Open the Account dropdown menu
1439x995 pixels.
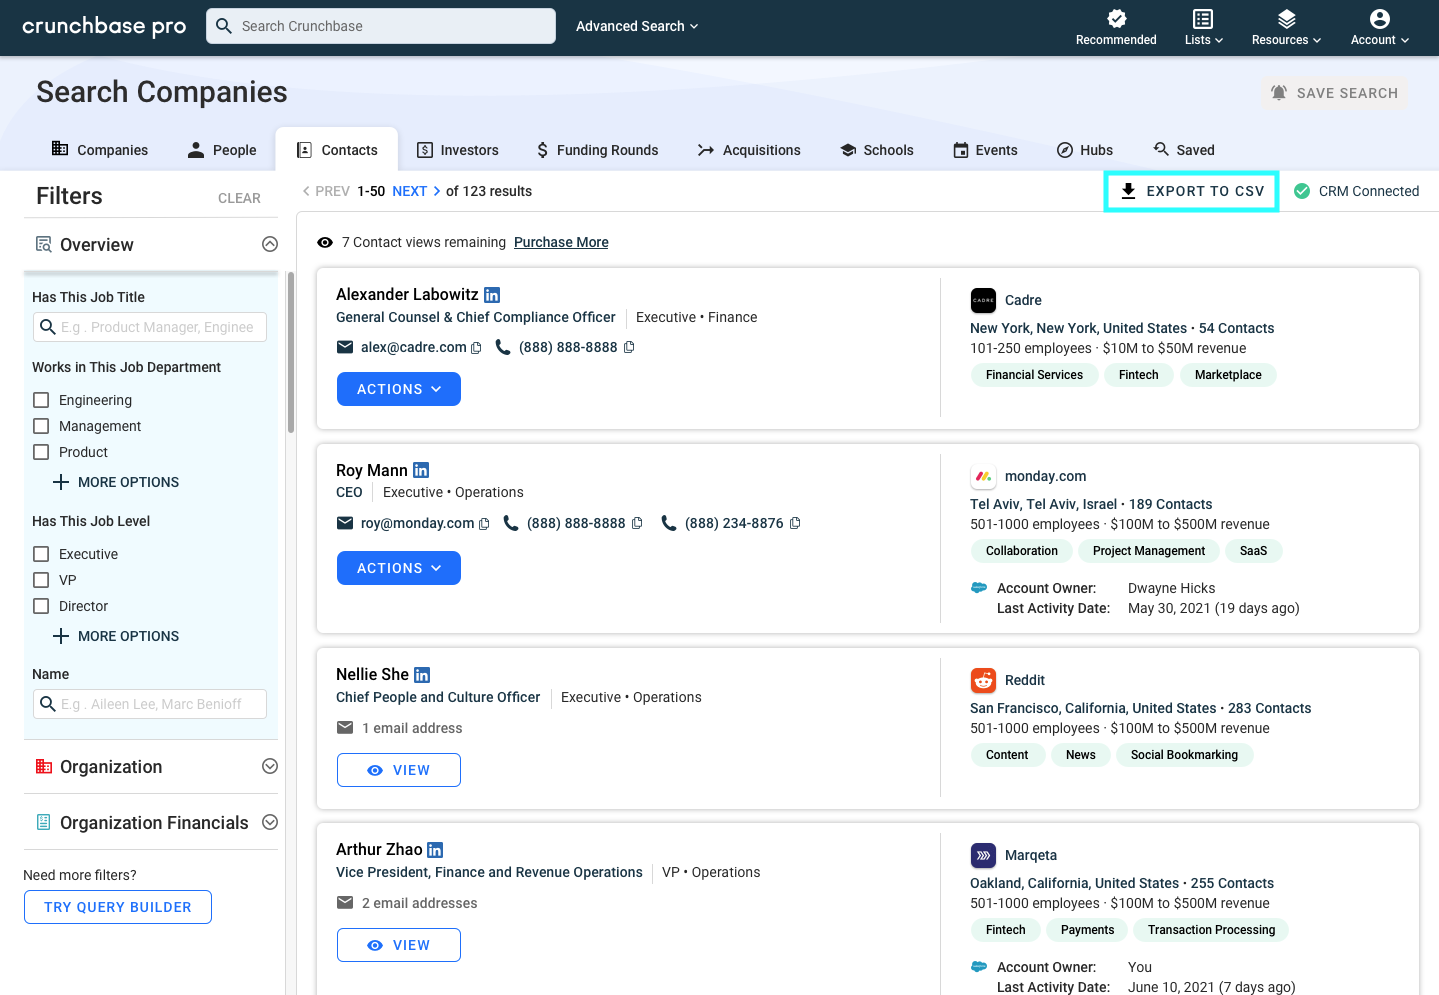tap(1380, 28)
